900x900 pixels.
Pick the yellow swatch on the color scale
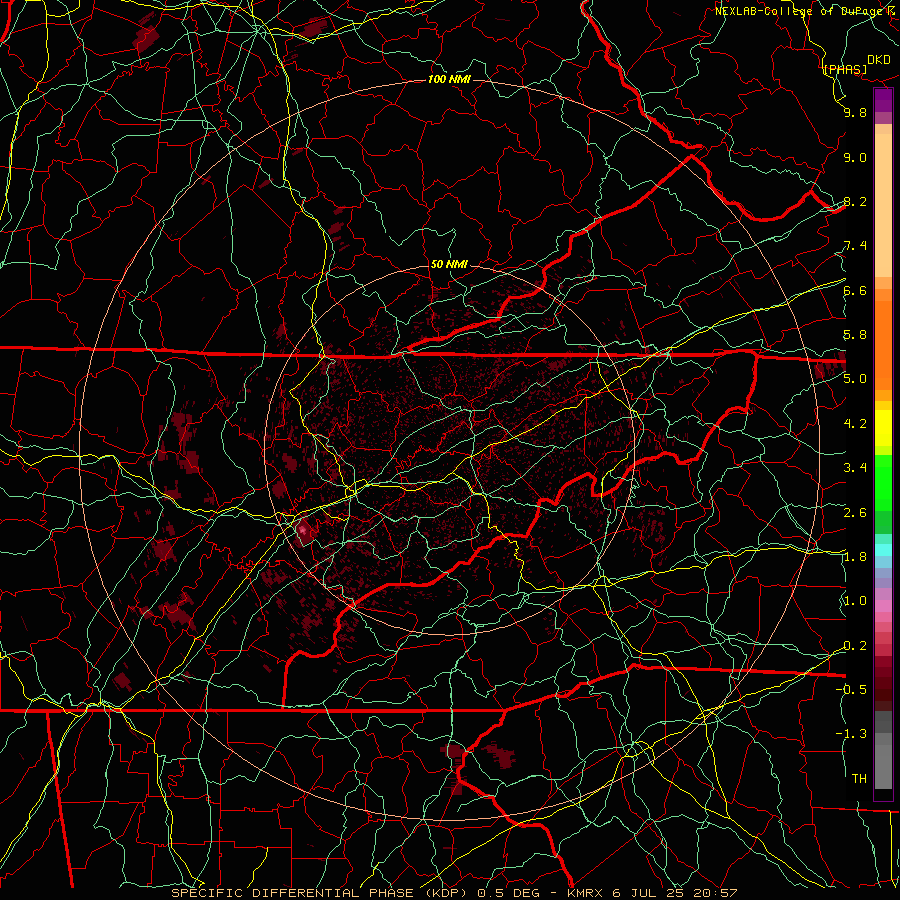(x=883, y=428)
